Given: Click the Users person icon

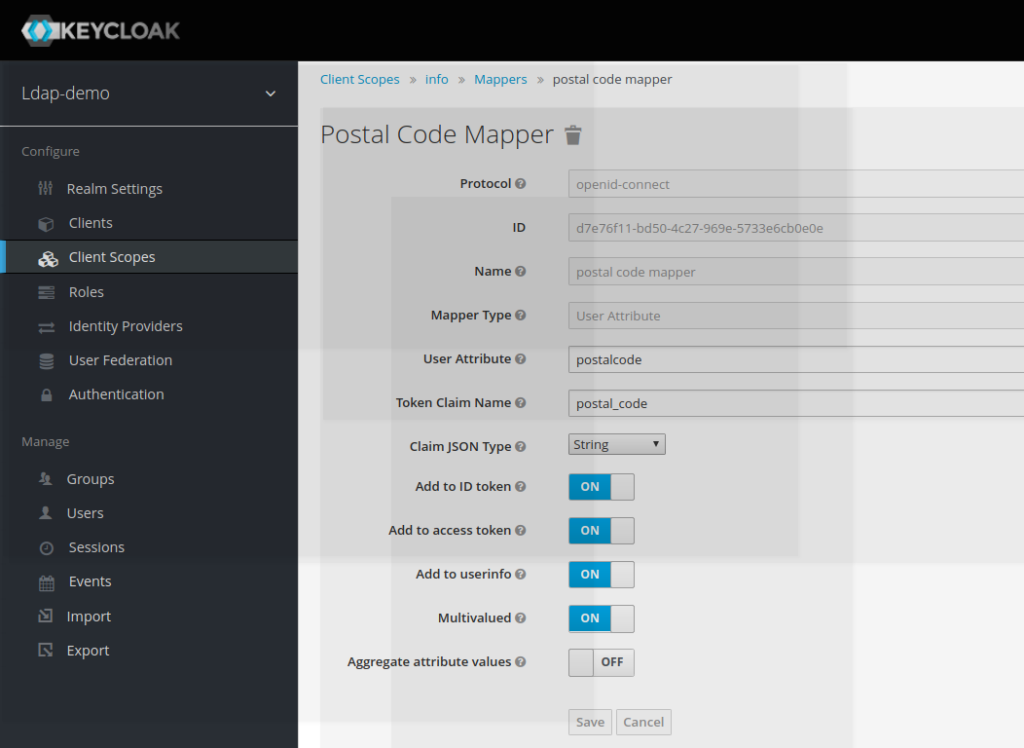Looking at the screenshot, I should click(x=45, y=513).
